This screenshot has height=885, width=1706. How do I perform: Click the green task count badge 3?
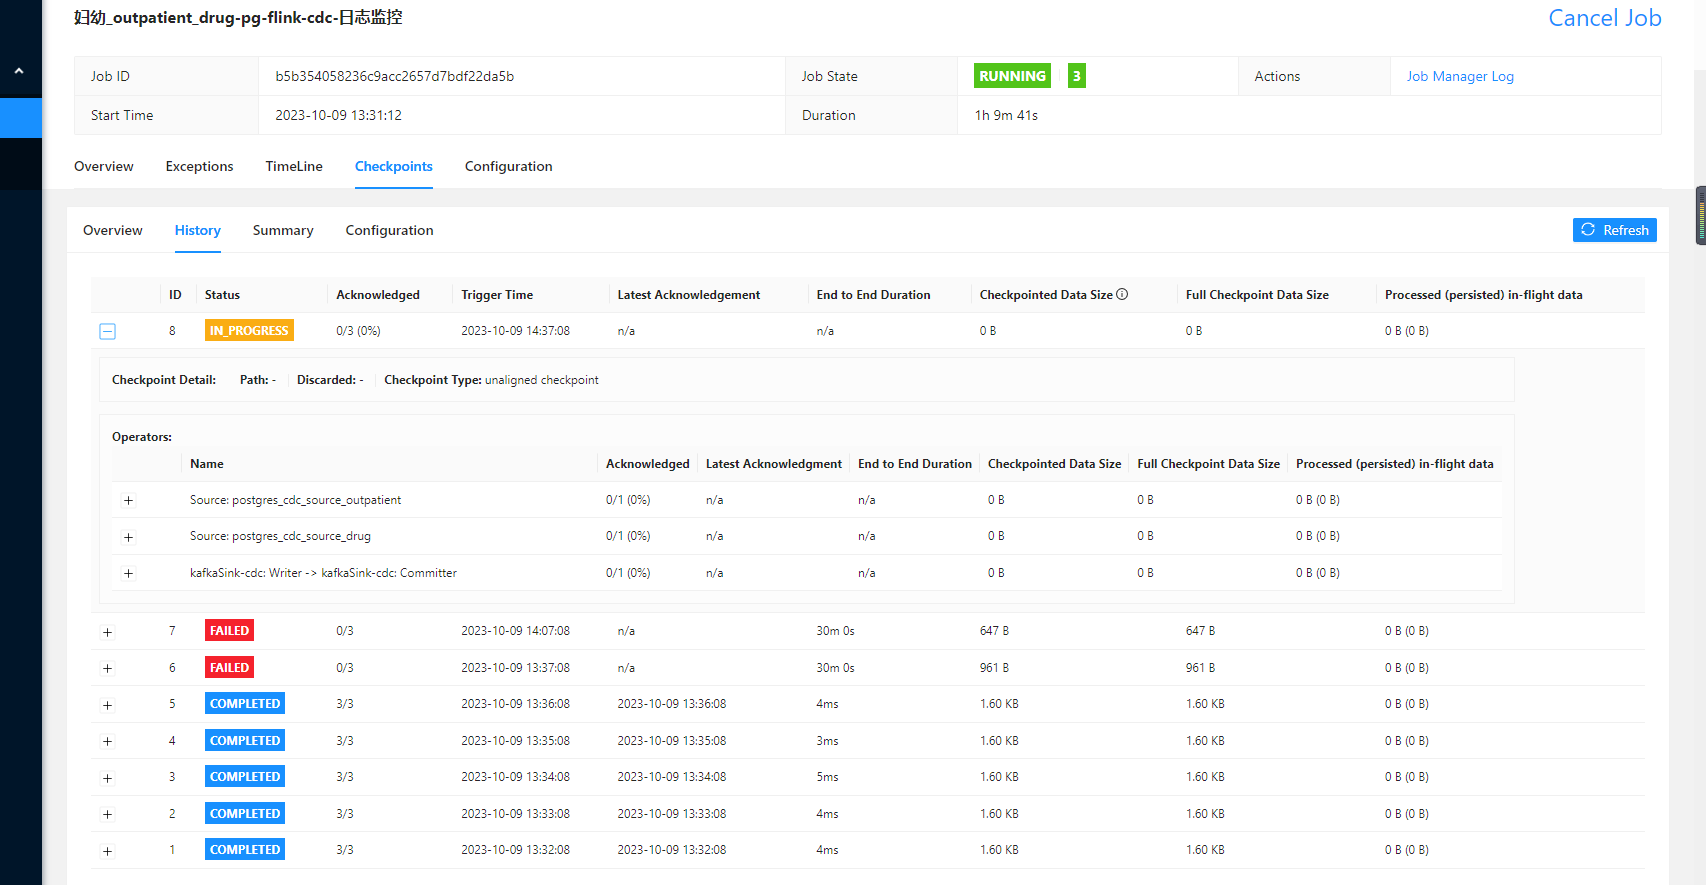coord(1076,76)
